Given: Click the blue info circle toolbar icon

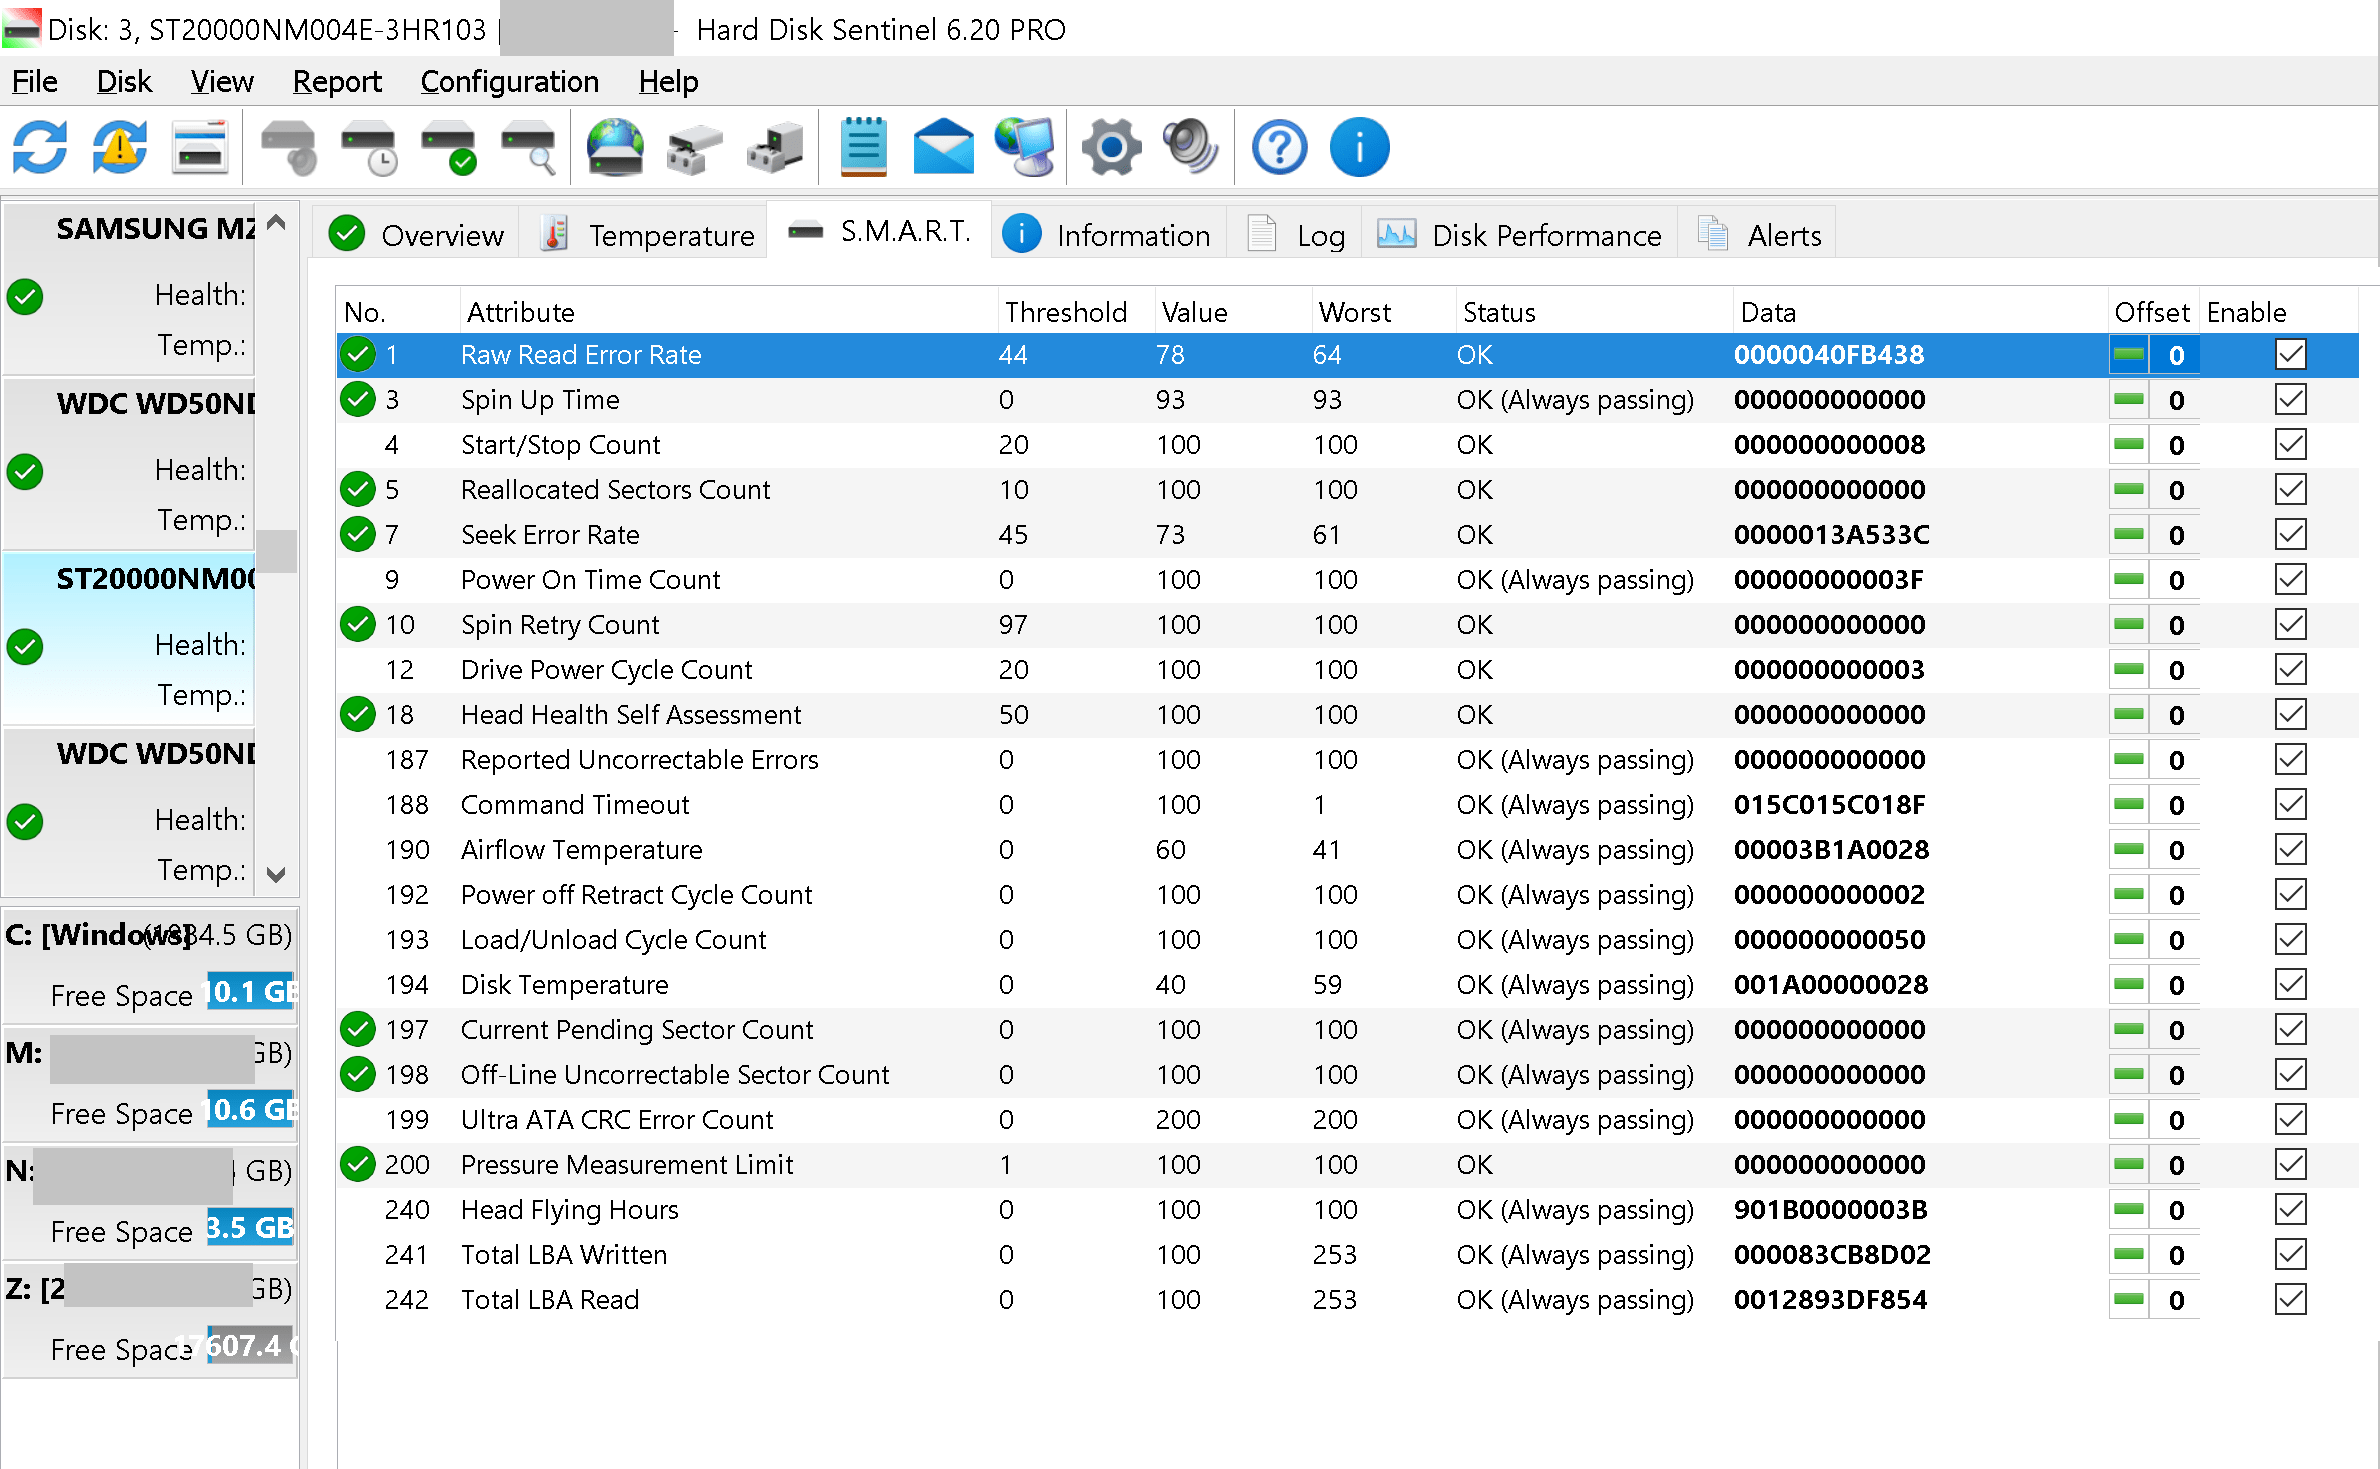Looking at the screenshot, I should pos(1359,148).
